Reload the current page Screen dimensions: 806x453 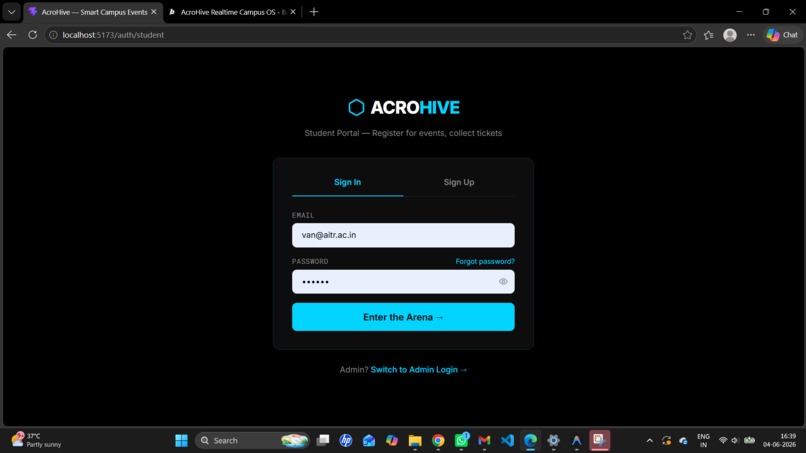coord(32,35)
